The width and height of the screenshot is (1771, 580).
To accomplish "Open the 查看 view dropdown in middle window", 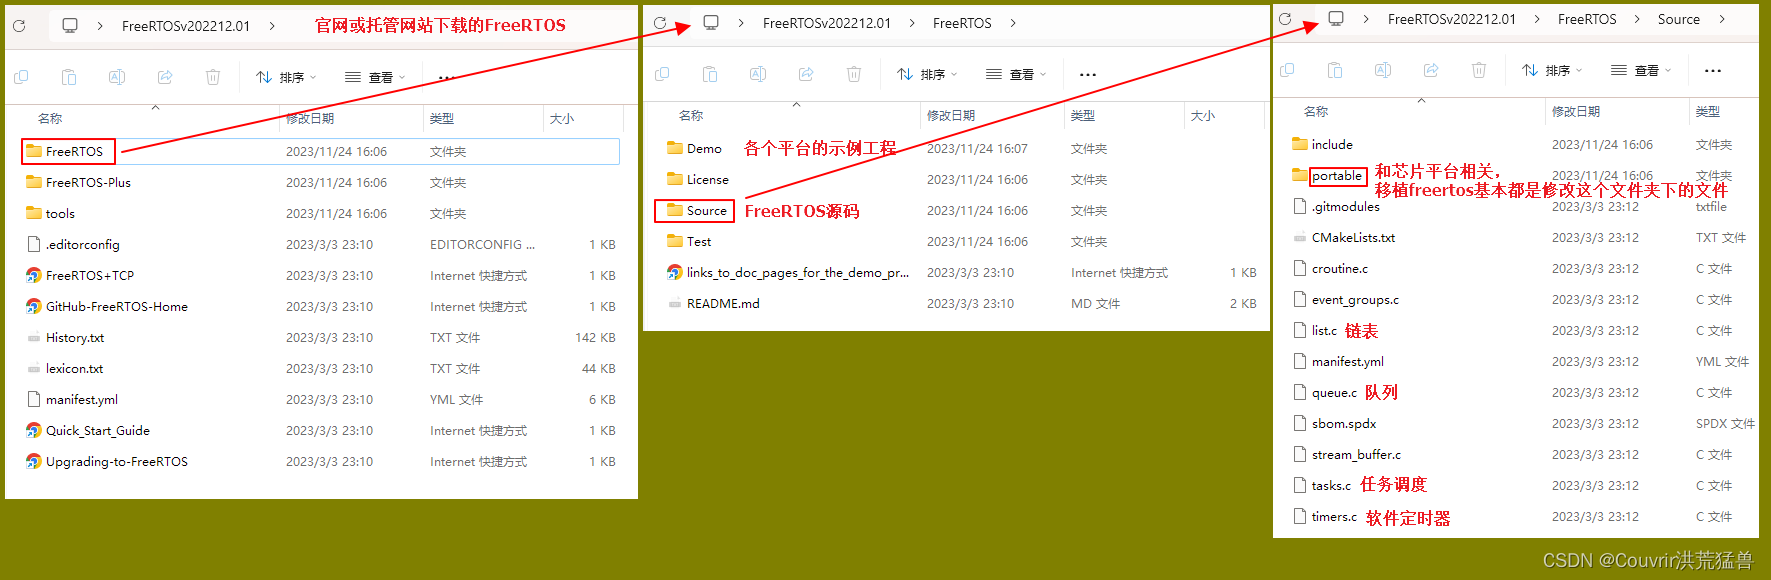I will coord(1016,74).
